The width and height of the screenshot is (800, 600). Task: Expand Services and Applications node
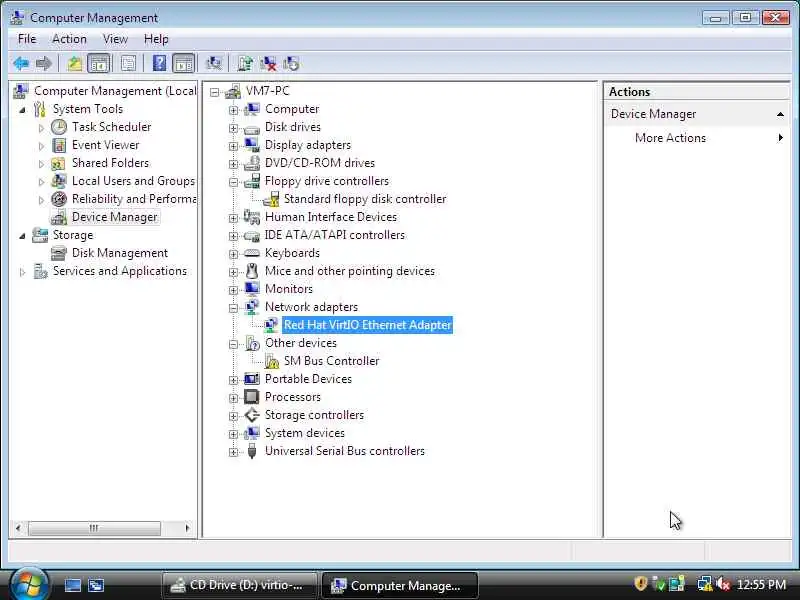(x=22, y=272)
